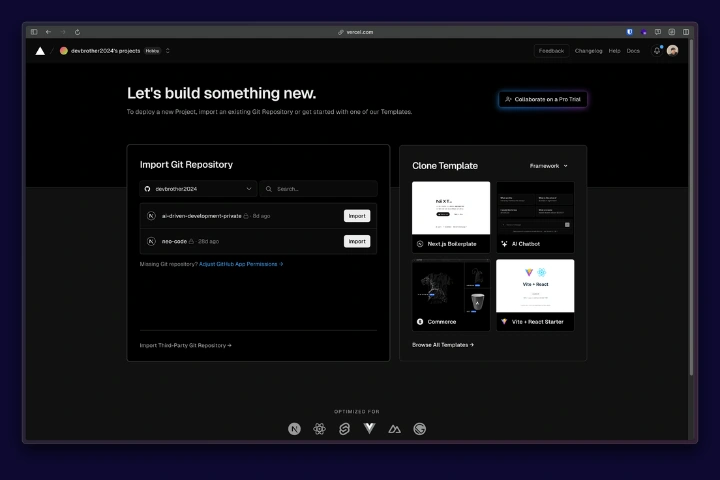Open the Bitwarden shield extension icon
Image resolution: width=720 pixels, height=480 pixels.
click(630, 32)
